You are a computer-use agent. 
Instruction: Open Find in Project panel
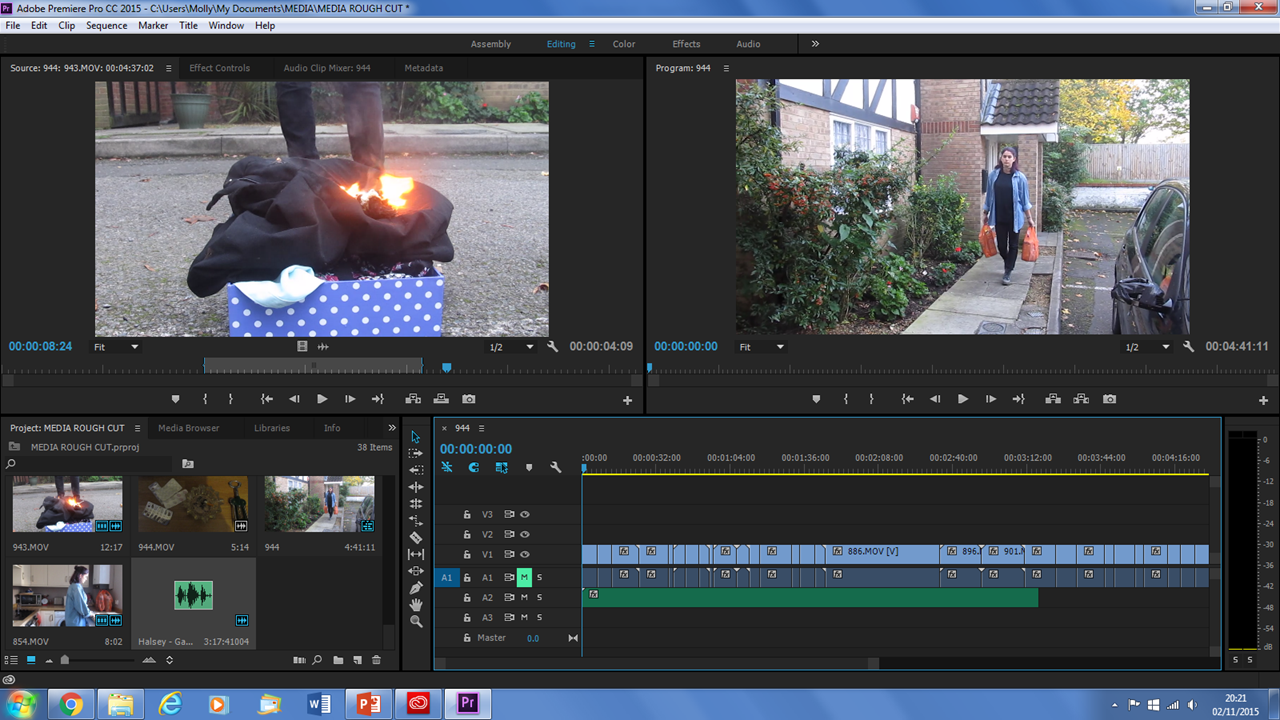pos(317,660)
